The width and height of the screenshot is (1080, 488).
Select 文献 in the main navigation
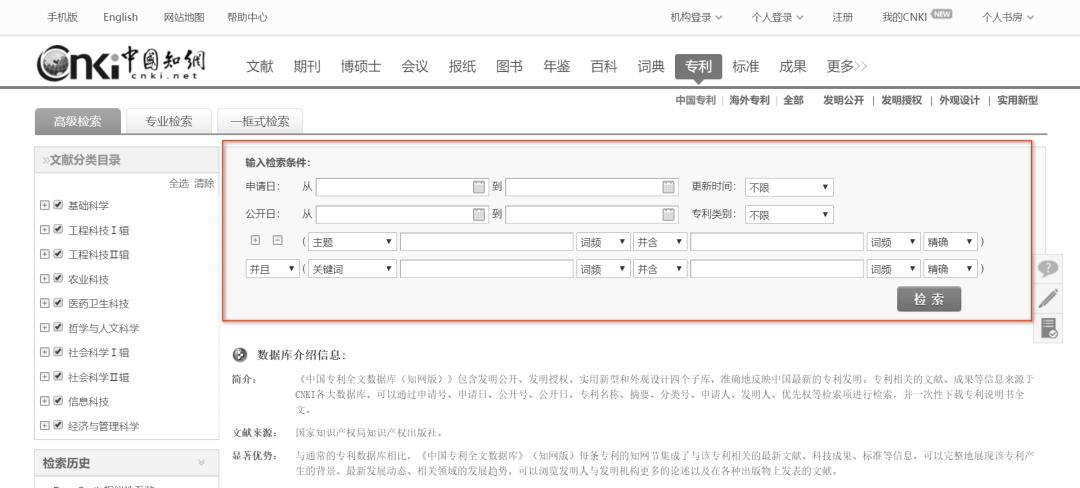coord(260,66)
